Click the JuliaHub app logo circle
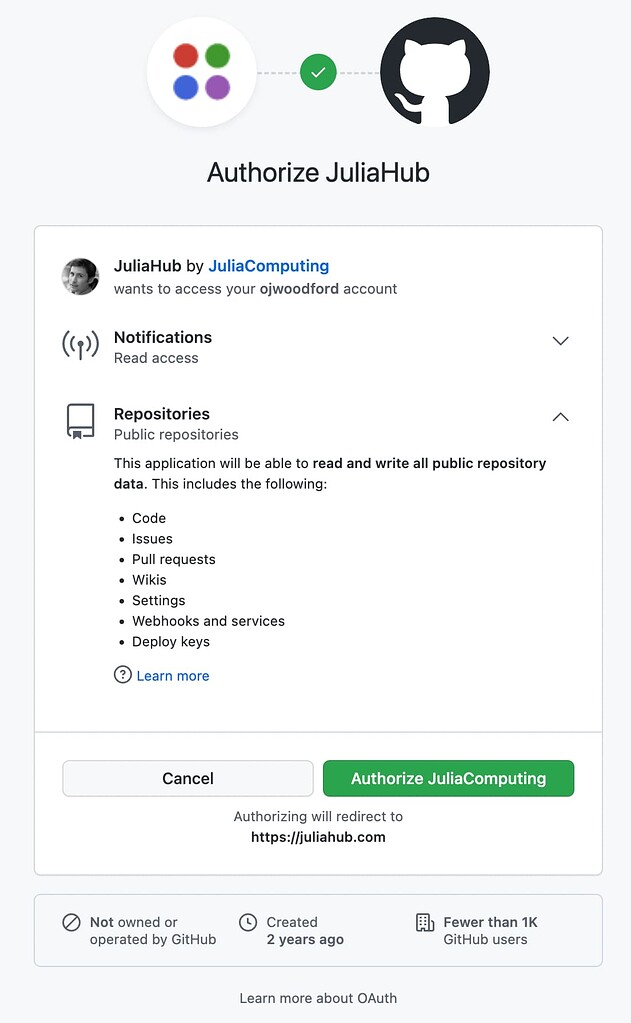Image resolution: width=631 pixels, height=1023 pixels. 202,72
